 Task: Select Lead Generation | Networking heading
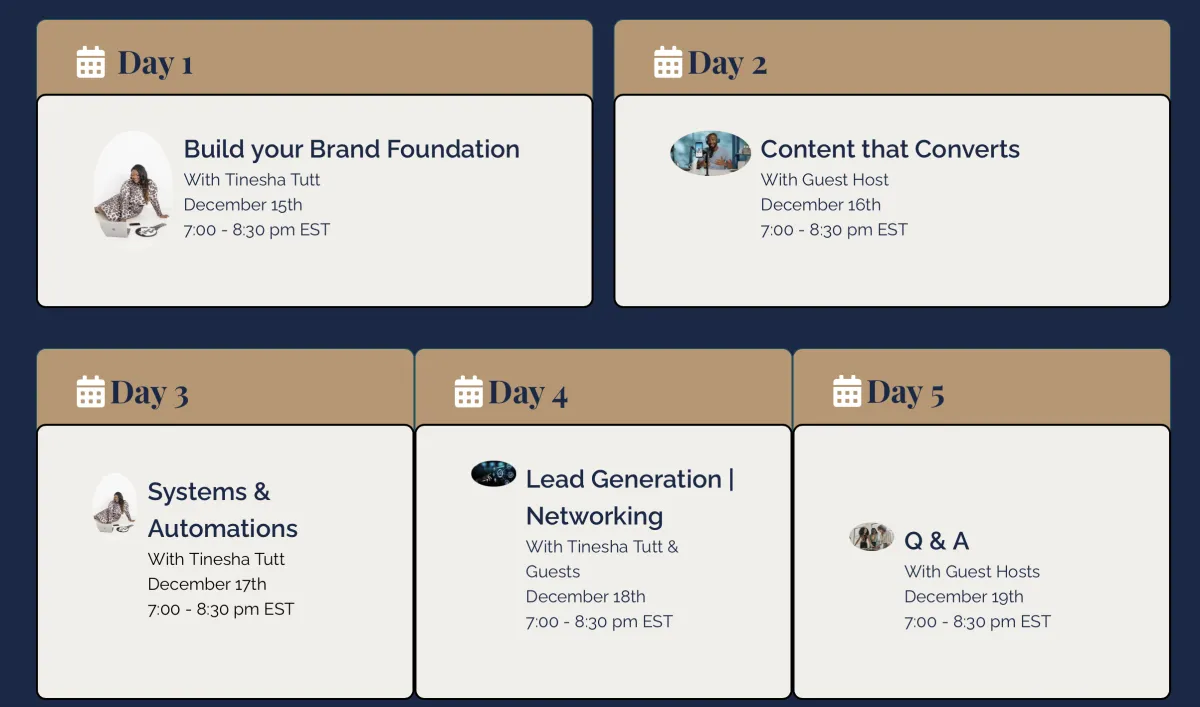(x=630, y=497)
